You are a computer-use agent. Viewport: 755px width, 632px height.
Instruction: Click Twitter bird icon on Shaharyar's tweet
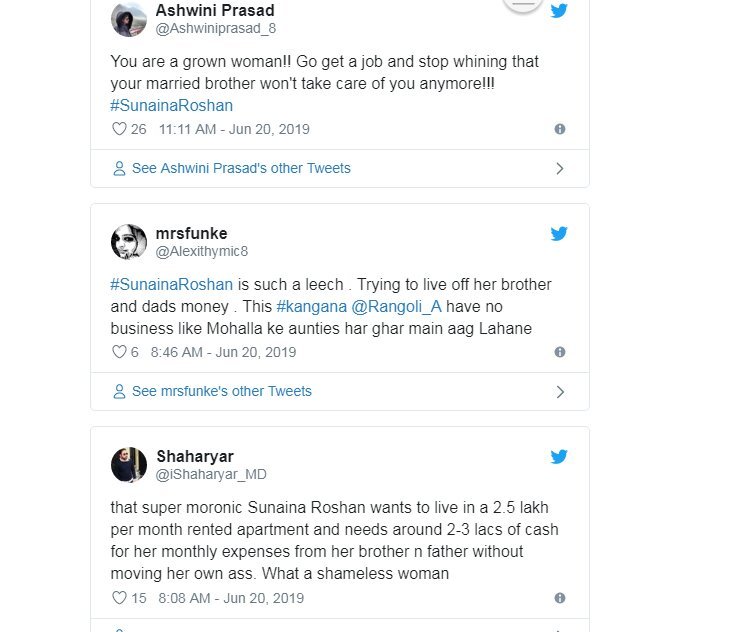[x=559, y=457]
